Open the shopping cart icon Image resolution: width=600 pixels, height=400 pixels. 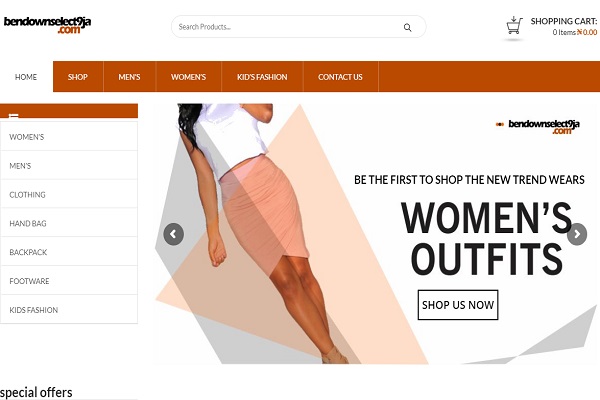(x=514, y=26)
